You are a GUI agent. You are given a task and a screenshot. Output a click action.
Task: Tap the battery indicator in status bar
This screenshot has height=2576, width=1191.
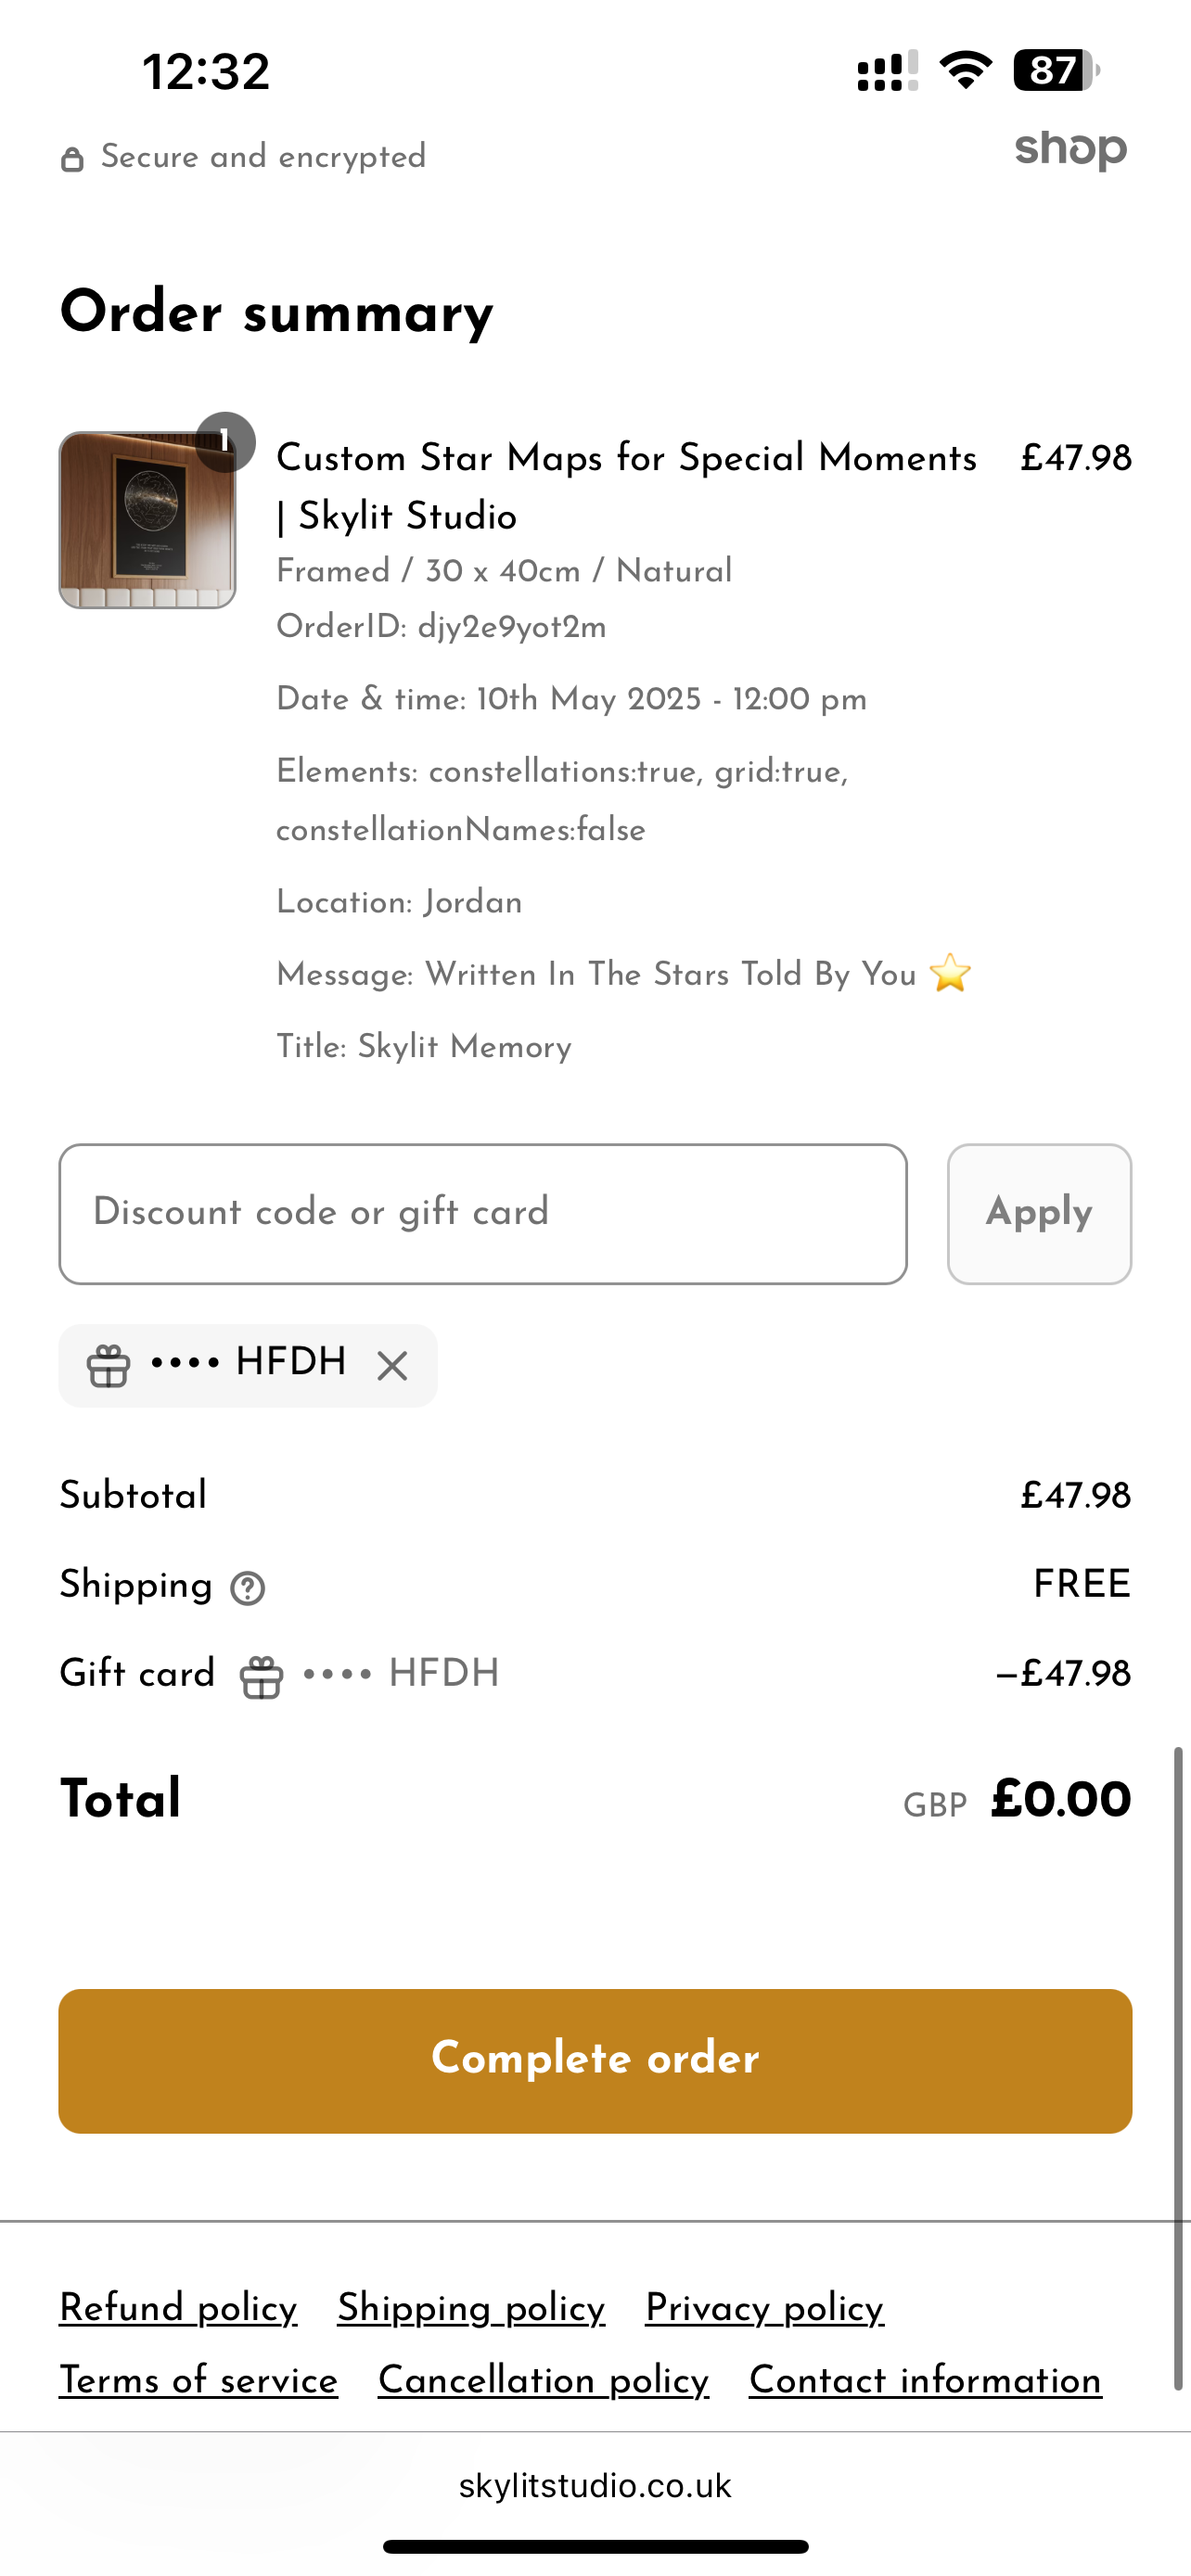click(1056, 71)
